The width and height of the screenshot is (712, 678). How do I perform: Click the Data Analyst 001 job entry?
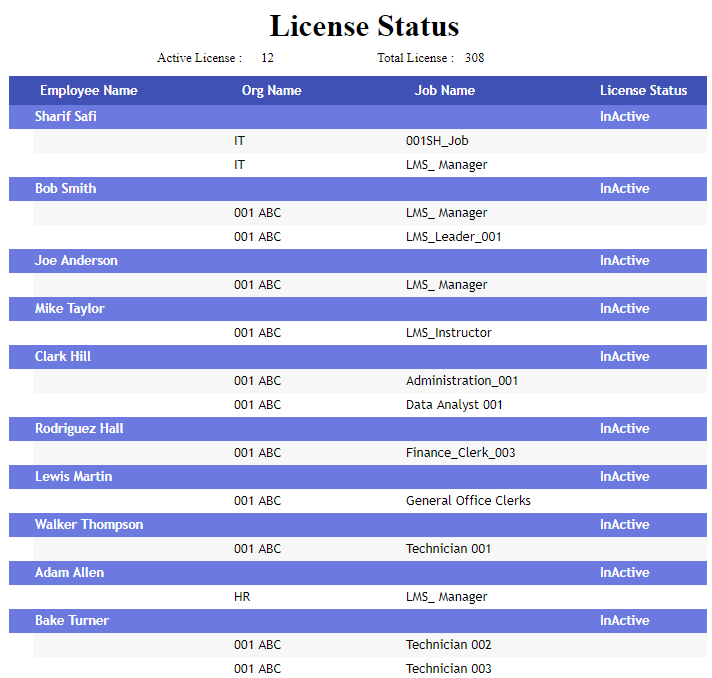coord(454,405)
